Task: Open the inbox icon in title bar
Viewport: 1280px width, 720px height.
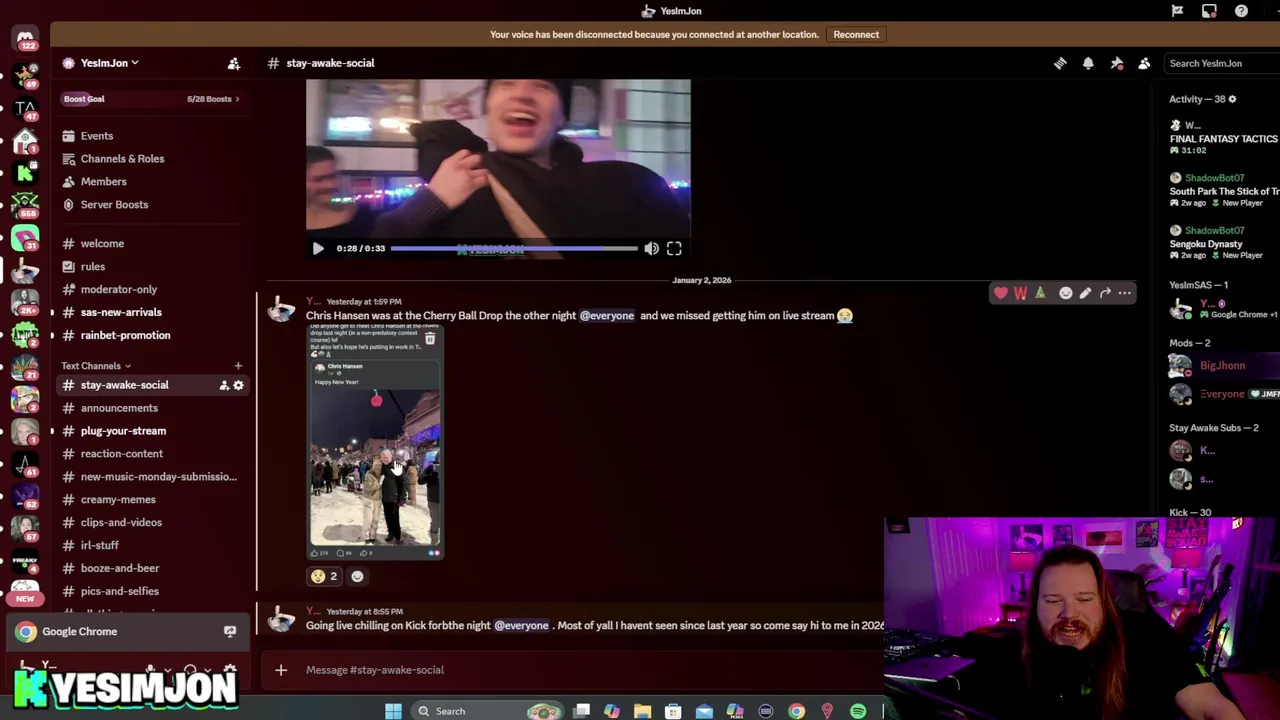Action: pos(1209,11)
